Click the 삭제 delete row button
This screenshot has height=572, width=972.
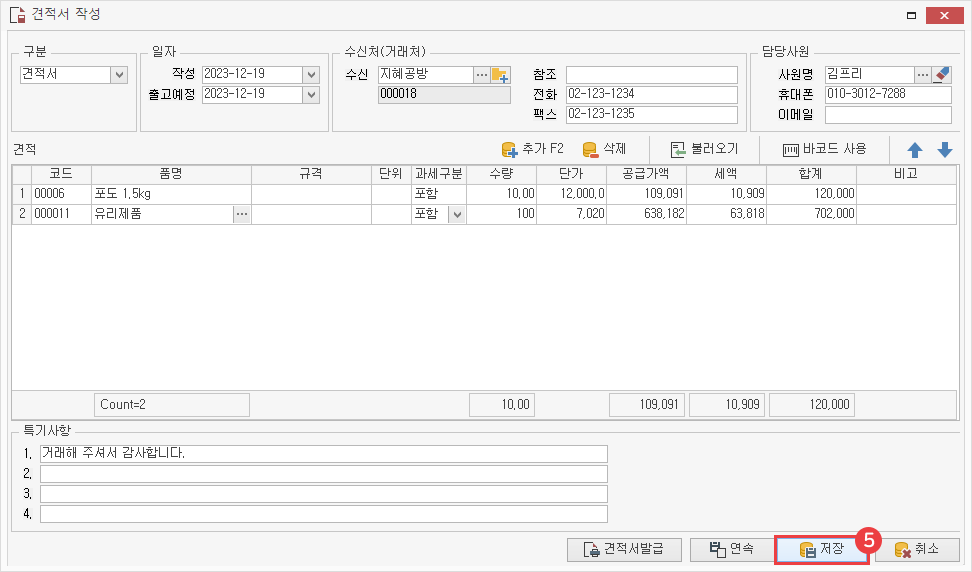604,149
